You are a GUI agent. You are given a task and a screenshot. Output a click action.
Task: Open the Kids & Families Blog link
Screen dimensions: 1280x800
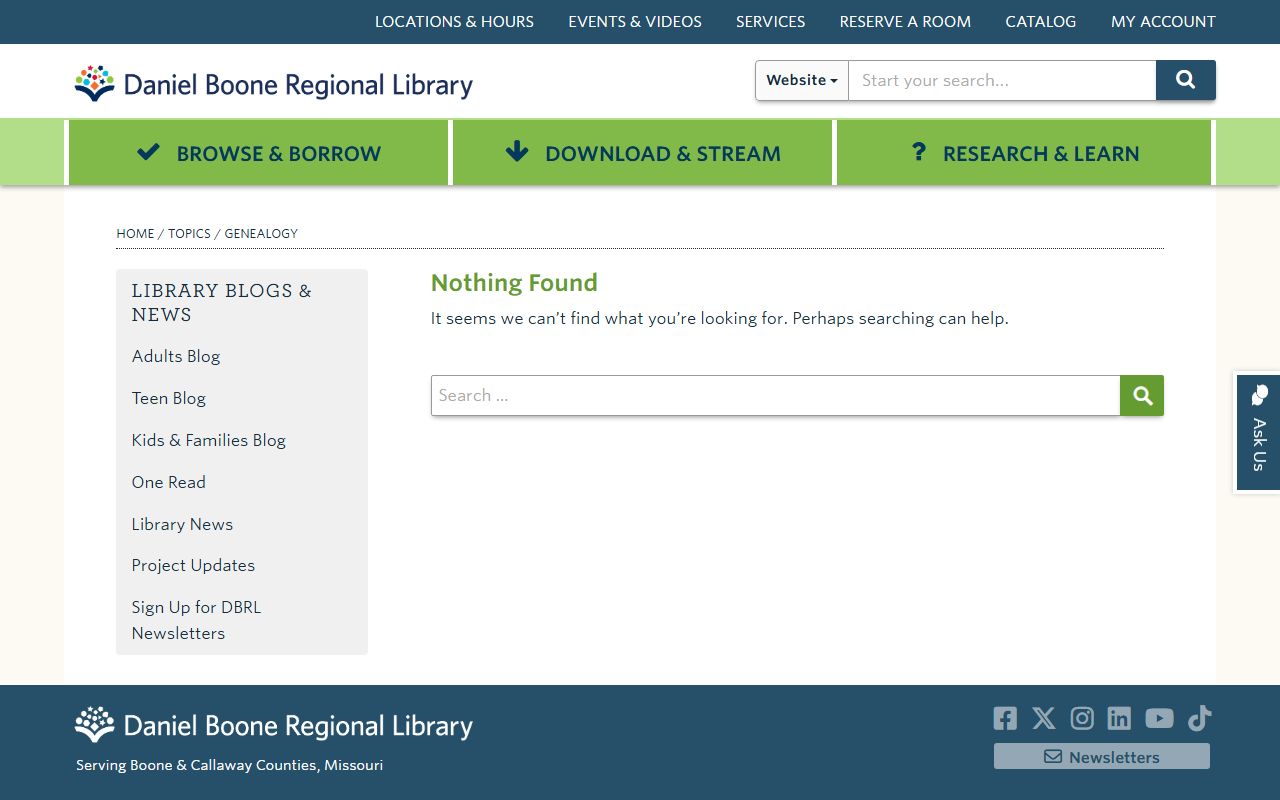coord(209,440)
